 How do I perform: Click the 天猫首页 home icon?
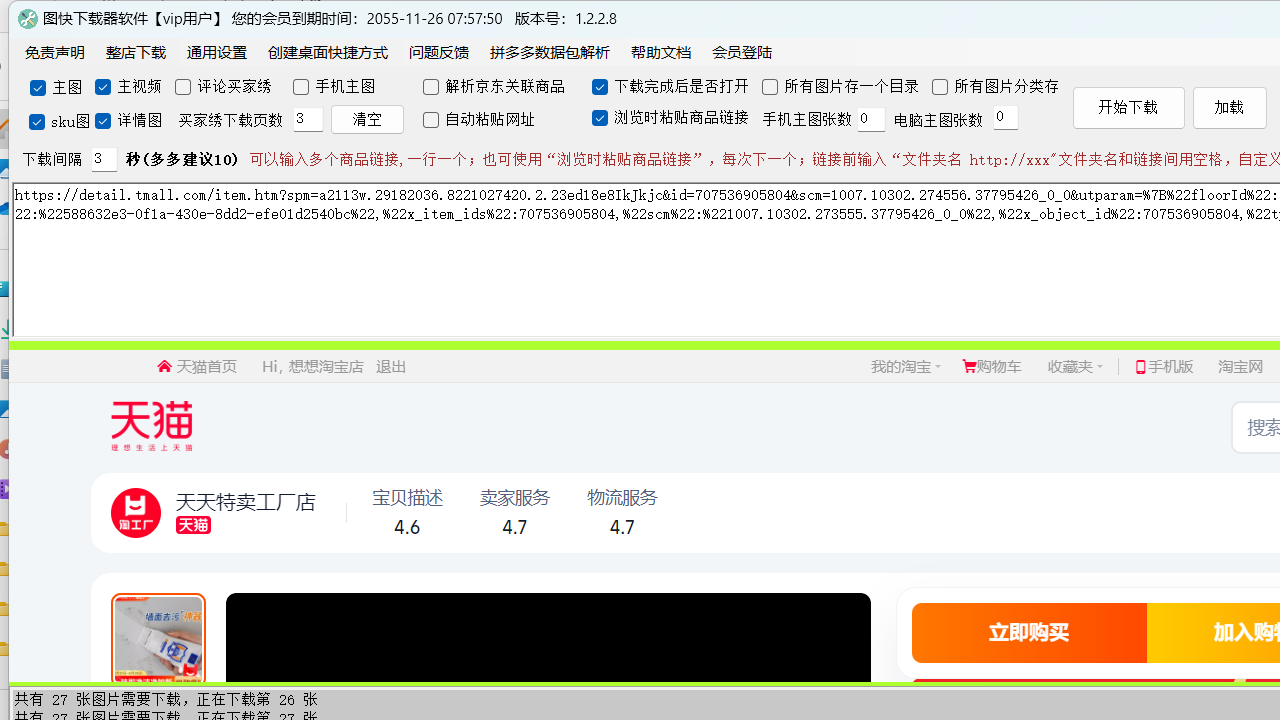pos(164,365)
